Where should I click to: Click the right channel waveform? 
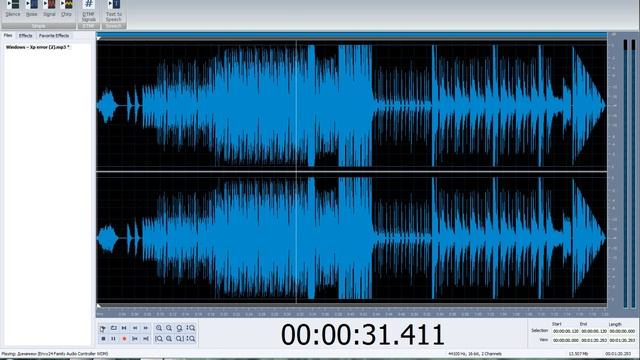351,238
